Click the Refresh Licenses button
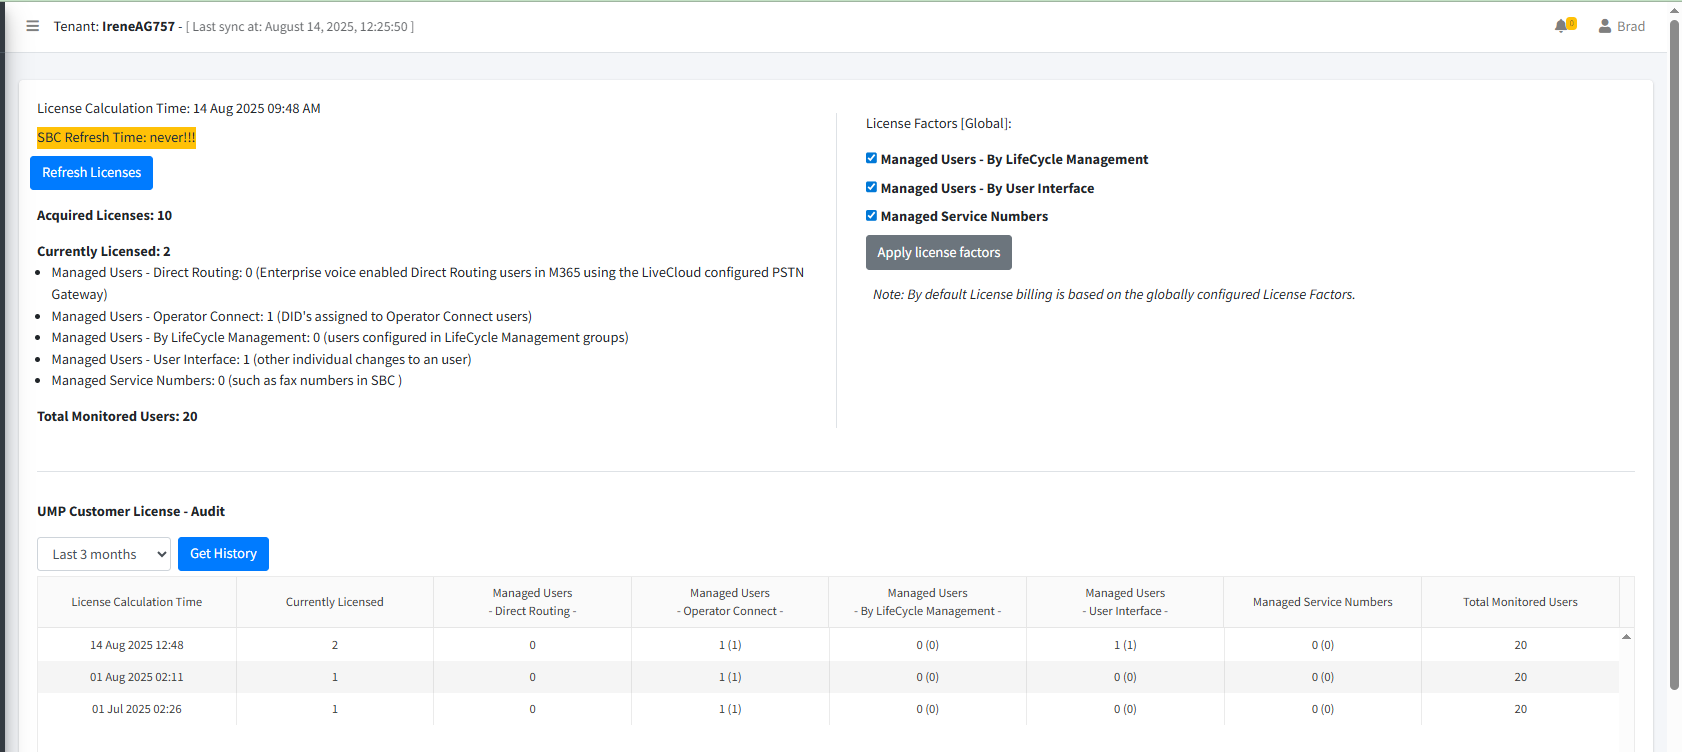 pyautogui.click(x=91, y=173)
